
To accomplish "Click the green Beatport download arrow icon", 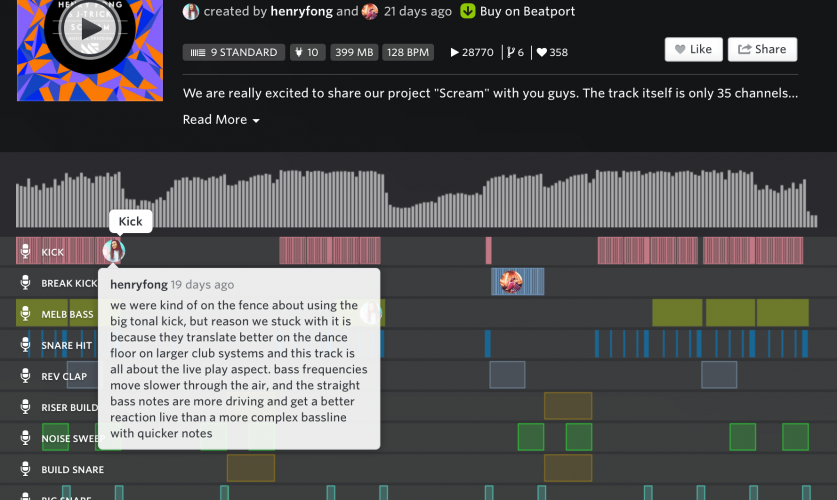I will [467, 12].
